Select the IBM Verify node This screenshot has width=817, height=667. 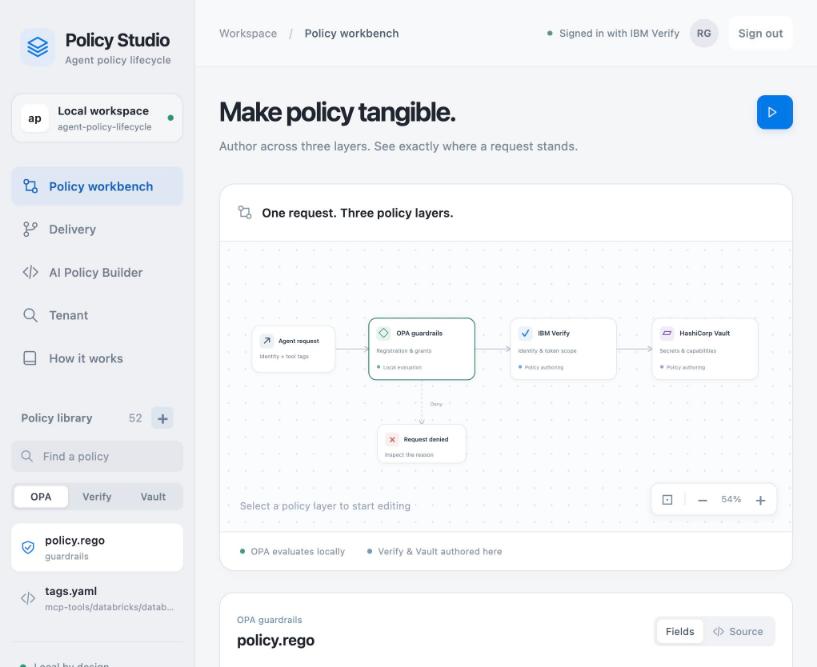[563, 349]
